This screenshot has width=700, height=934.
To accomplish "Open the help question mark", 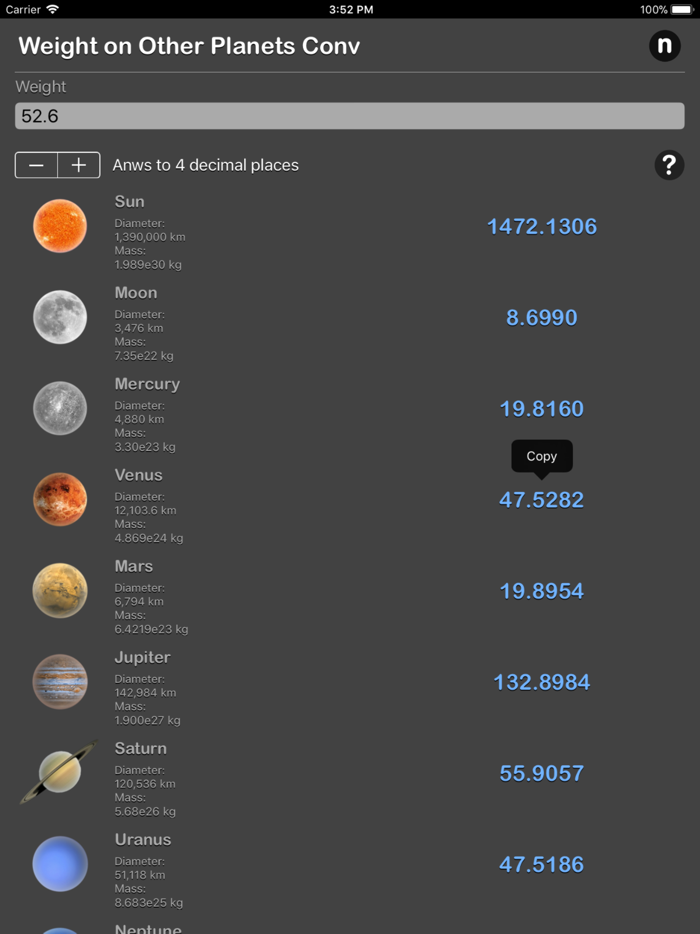I will [669, 165].
